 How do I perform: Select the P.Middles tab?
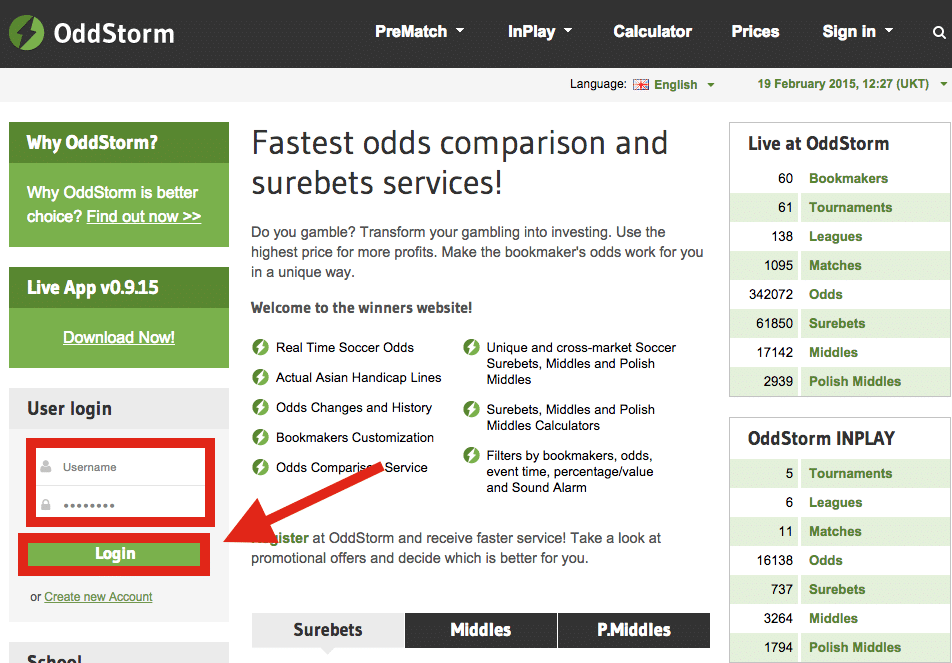click(x=633, y=630)
